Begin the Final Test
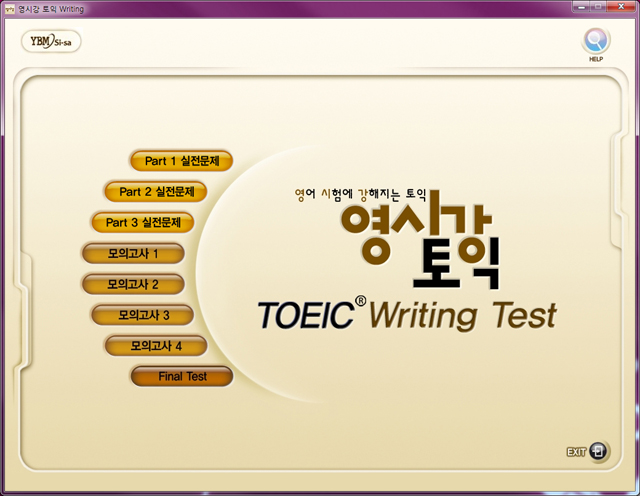 click(x=182, y=377)
